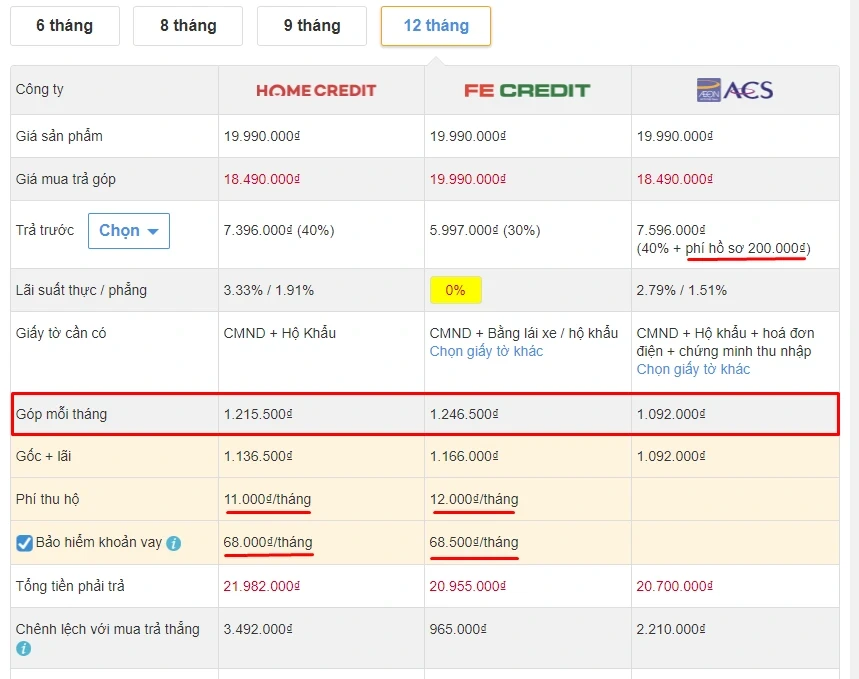Select the 6 tháng tab
This screenshot has height=679, width=859.
point(64,26)
